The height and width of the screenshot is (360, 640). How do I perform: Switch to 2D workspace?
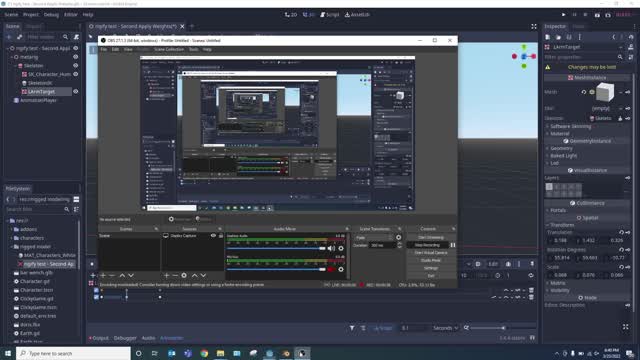coord(291,14)
